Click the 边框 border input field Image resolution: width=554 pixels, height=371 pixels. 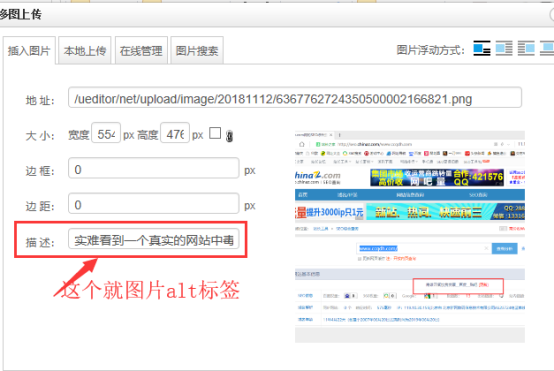point(154,168)
